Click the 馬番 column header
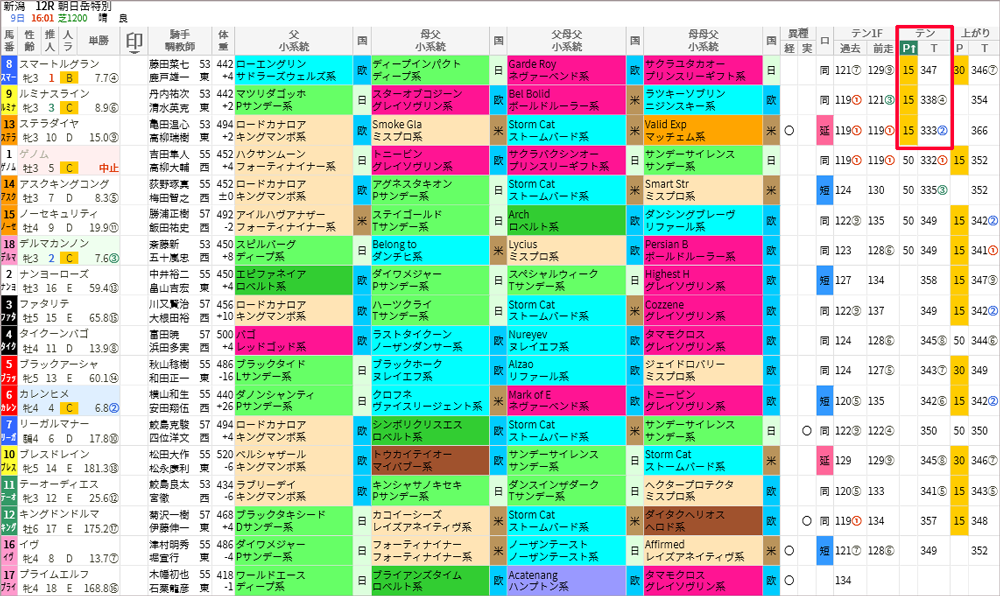 [x=9, y=41]
